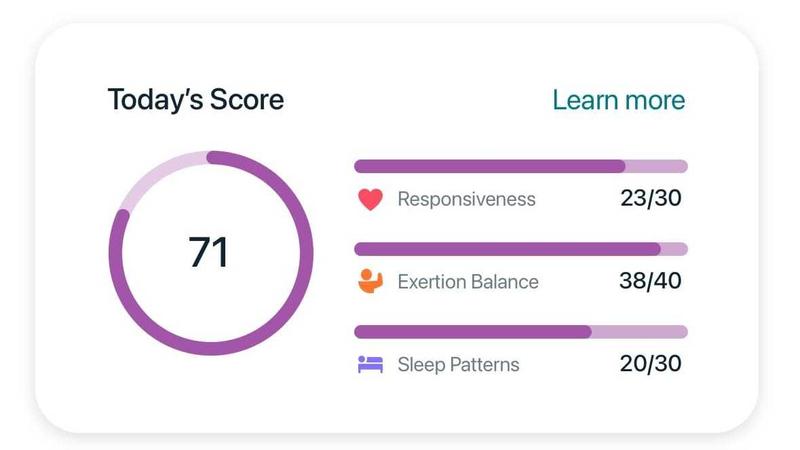This screenshot has height=450, width=800.
Task: Click the 23/30 Responsiveness score
Action: (x=650, y=198)
